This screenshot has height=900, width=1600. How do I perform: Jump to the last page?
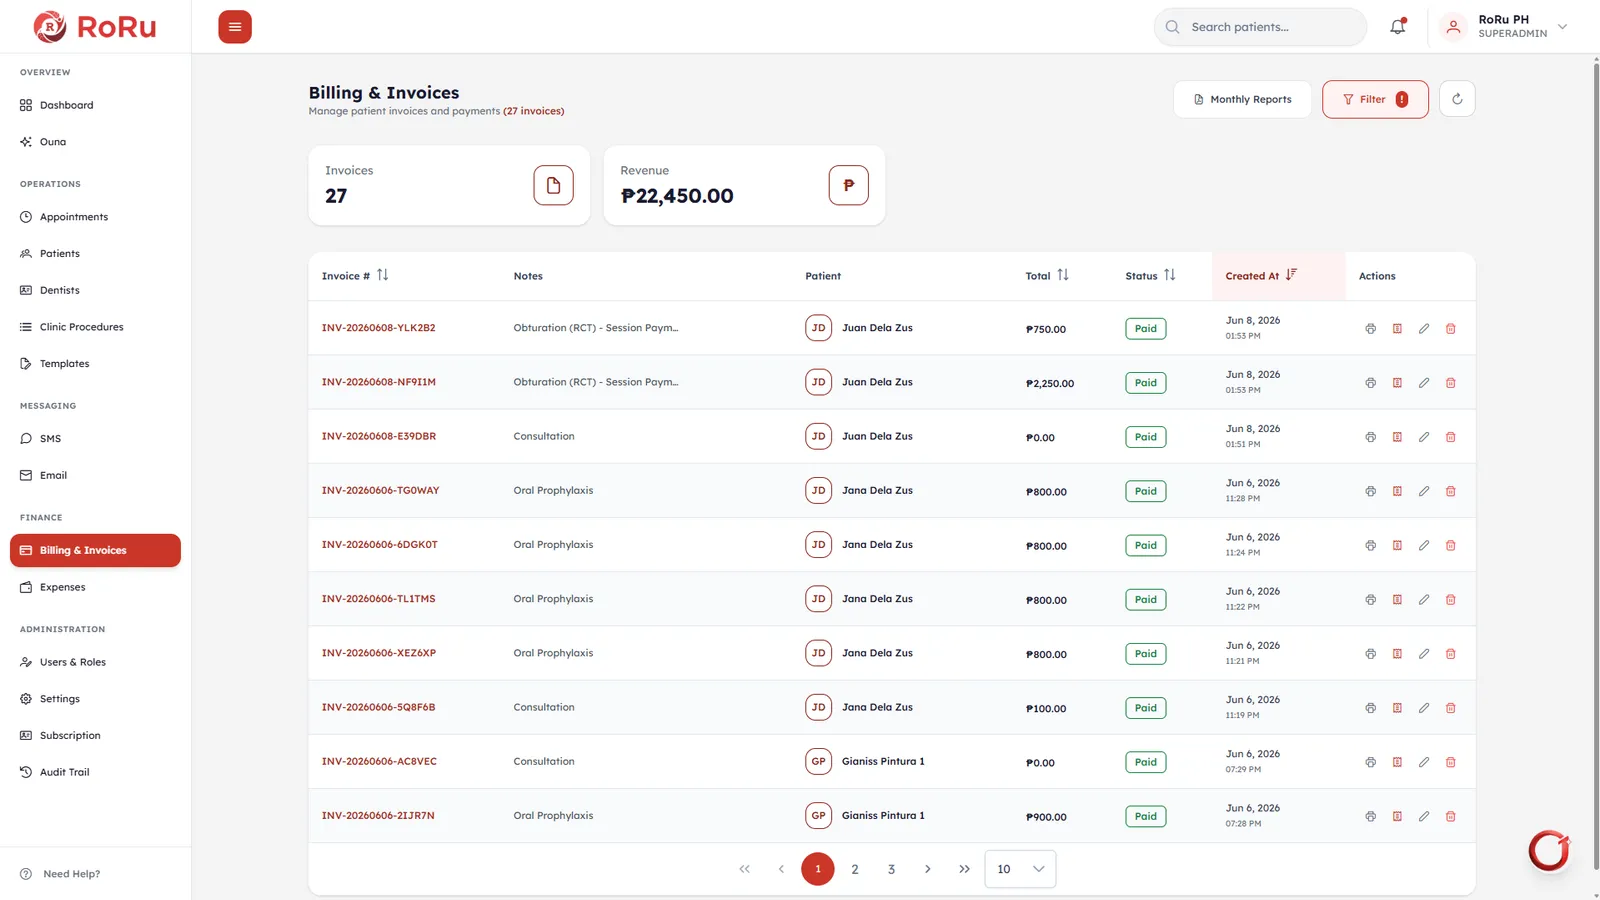point(964,869)
